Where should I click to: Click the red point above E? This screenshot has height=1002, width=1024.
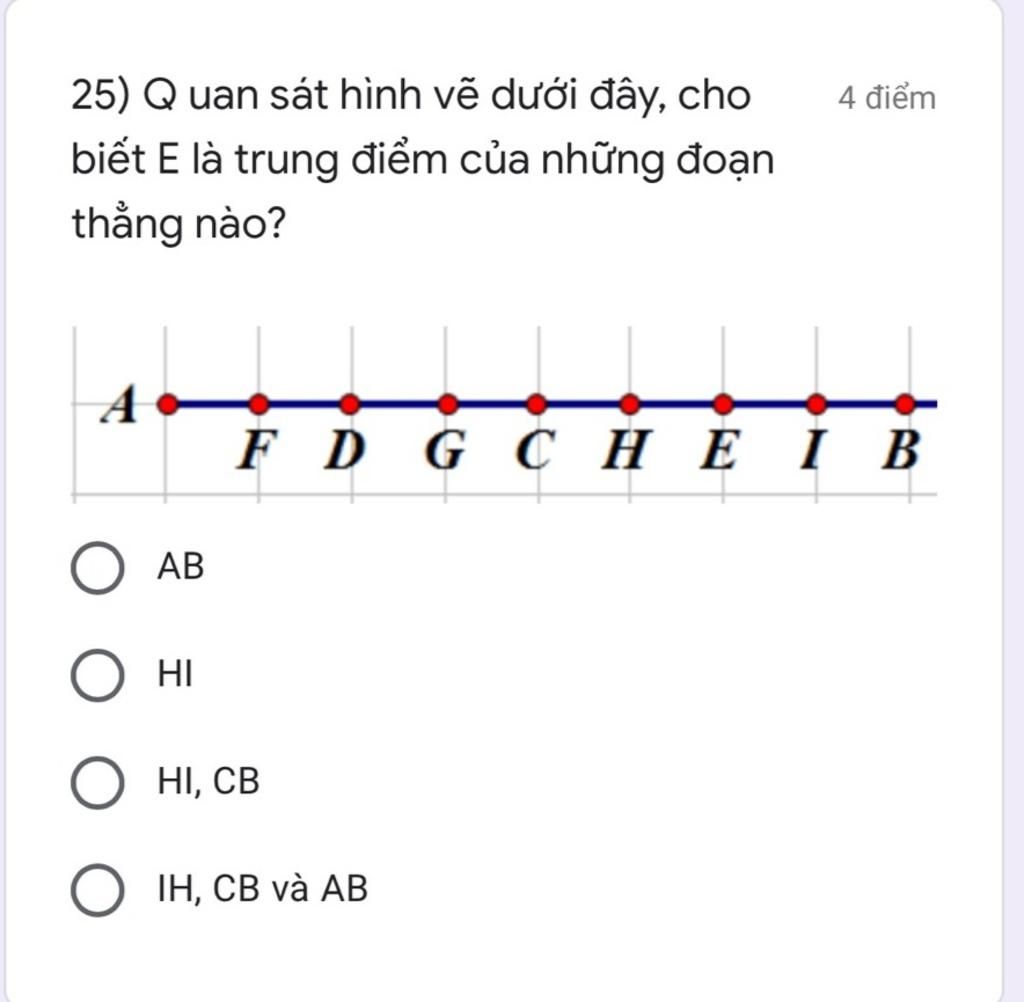[723, 404]
